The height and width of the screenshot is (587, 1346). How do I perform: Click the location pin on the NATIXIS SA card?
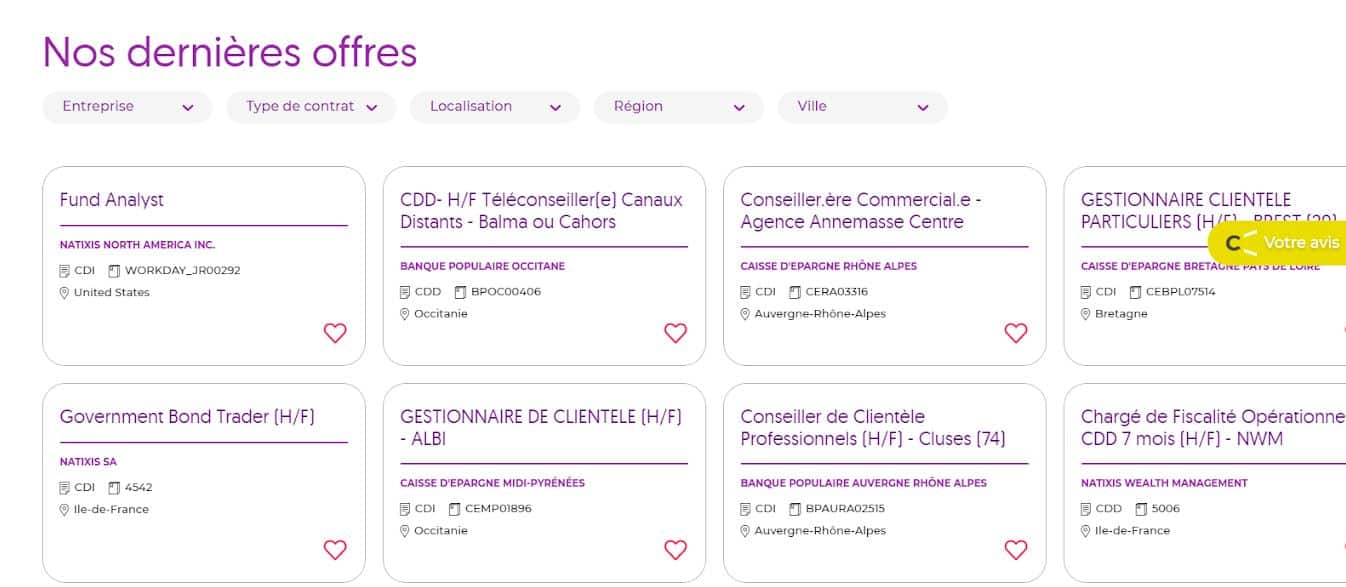coord(65,510)
